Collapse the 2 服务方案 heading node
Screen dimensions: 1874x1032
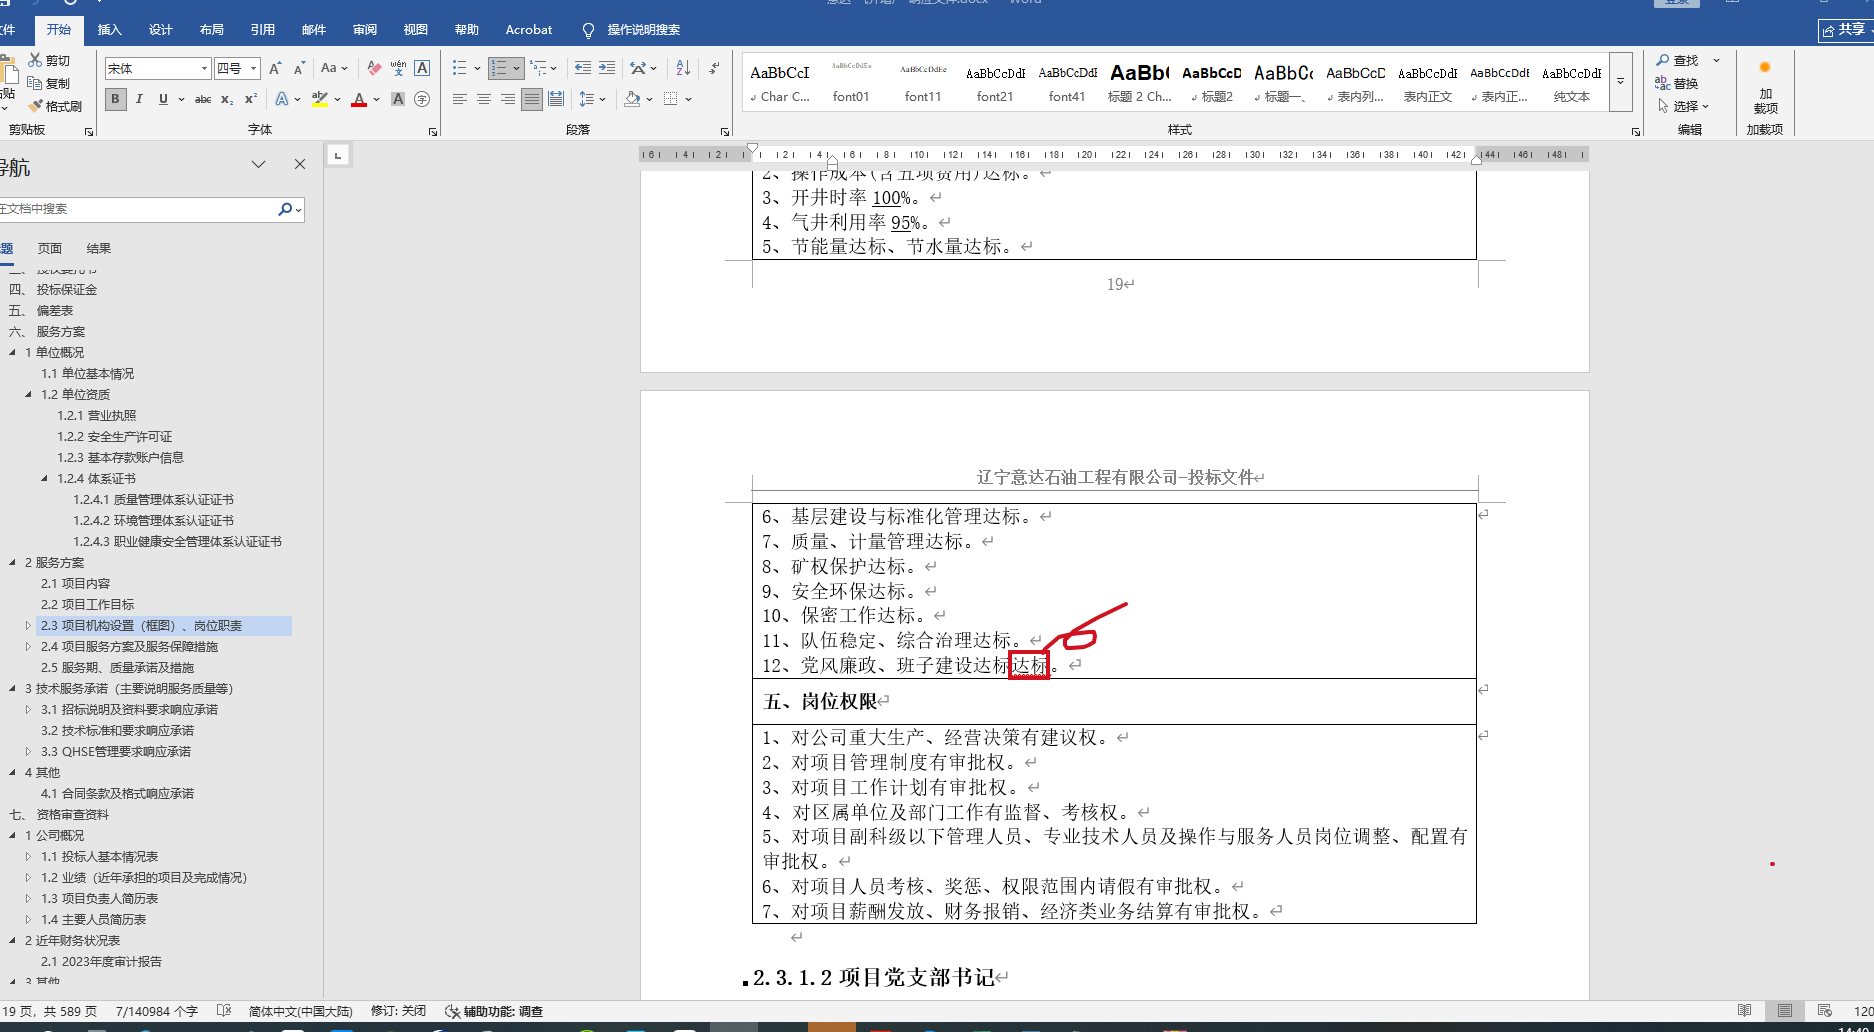point(12,563)
